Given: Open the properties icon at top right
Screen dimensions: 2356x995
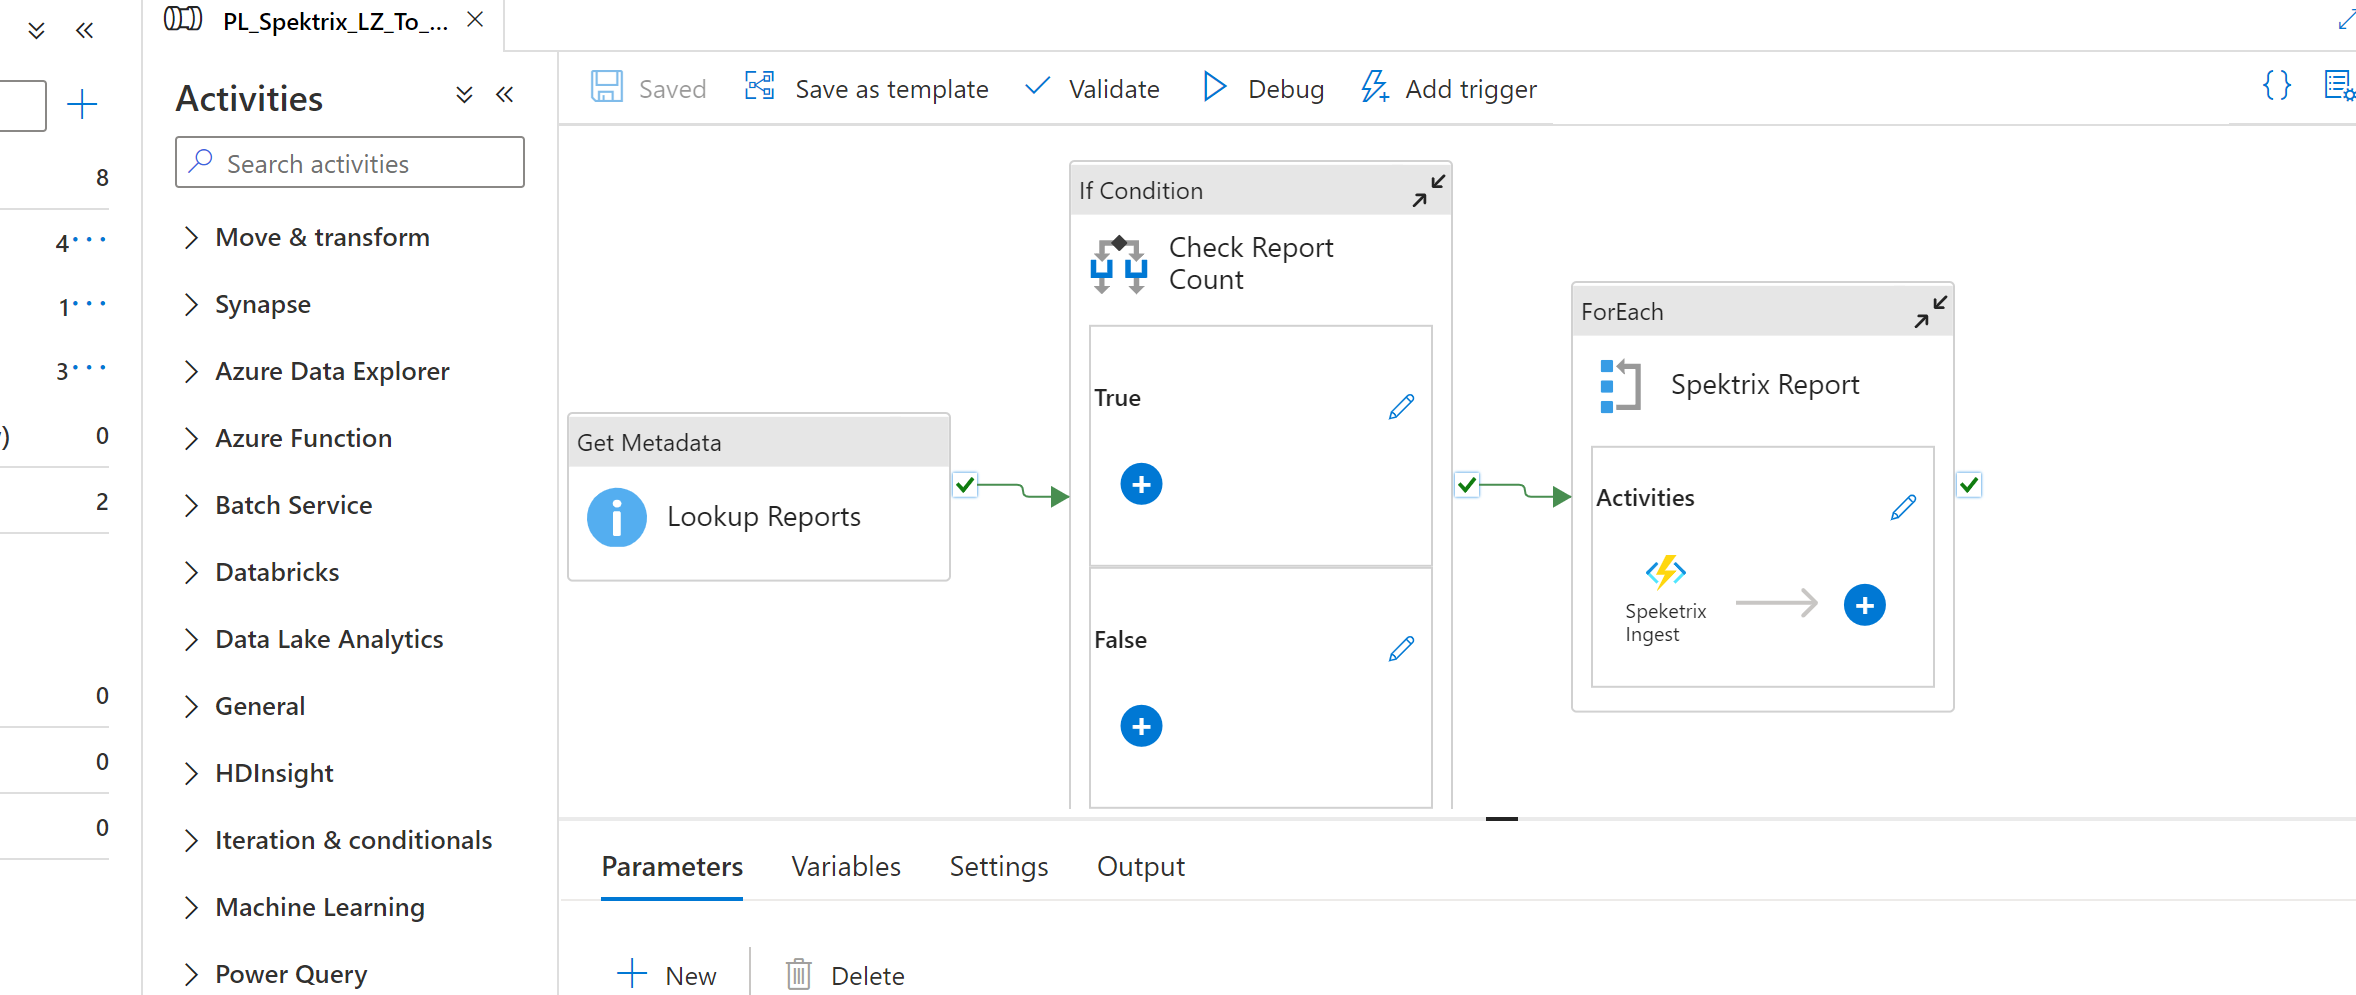Looking at the screenshot, I should 2339,85.
